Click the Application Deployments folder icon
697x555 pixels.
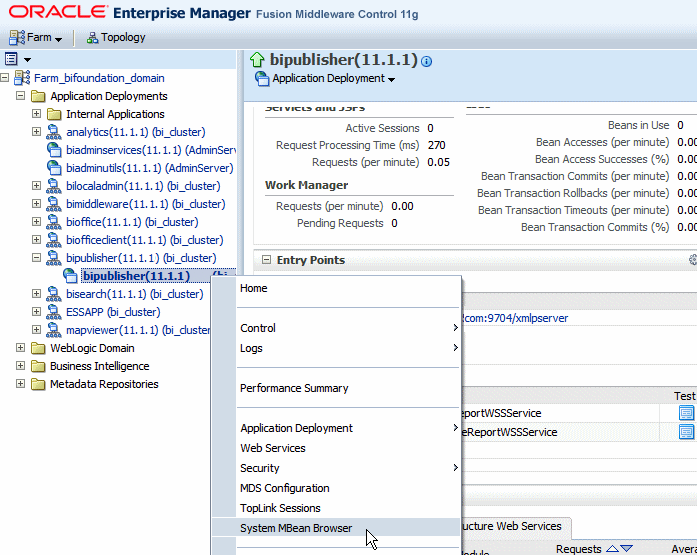pos(38,96)
